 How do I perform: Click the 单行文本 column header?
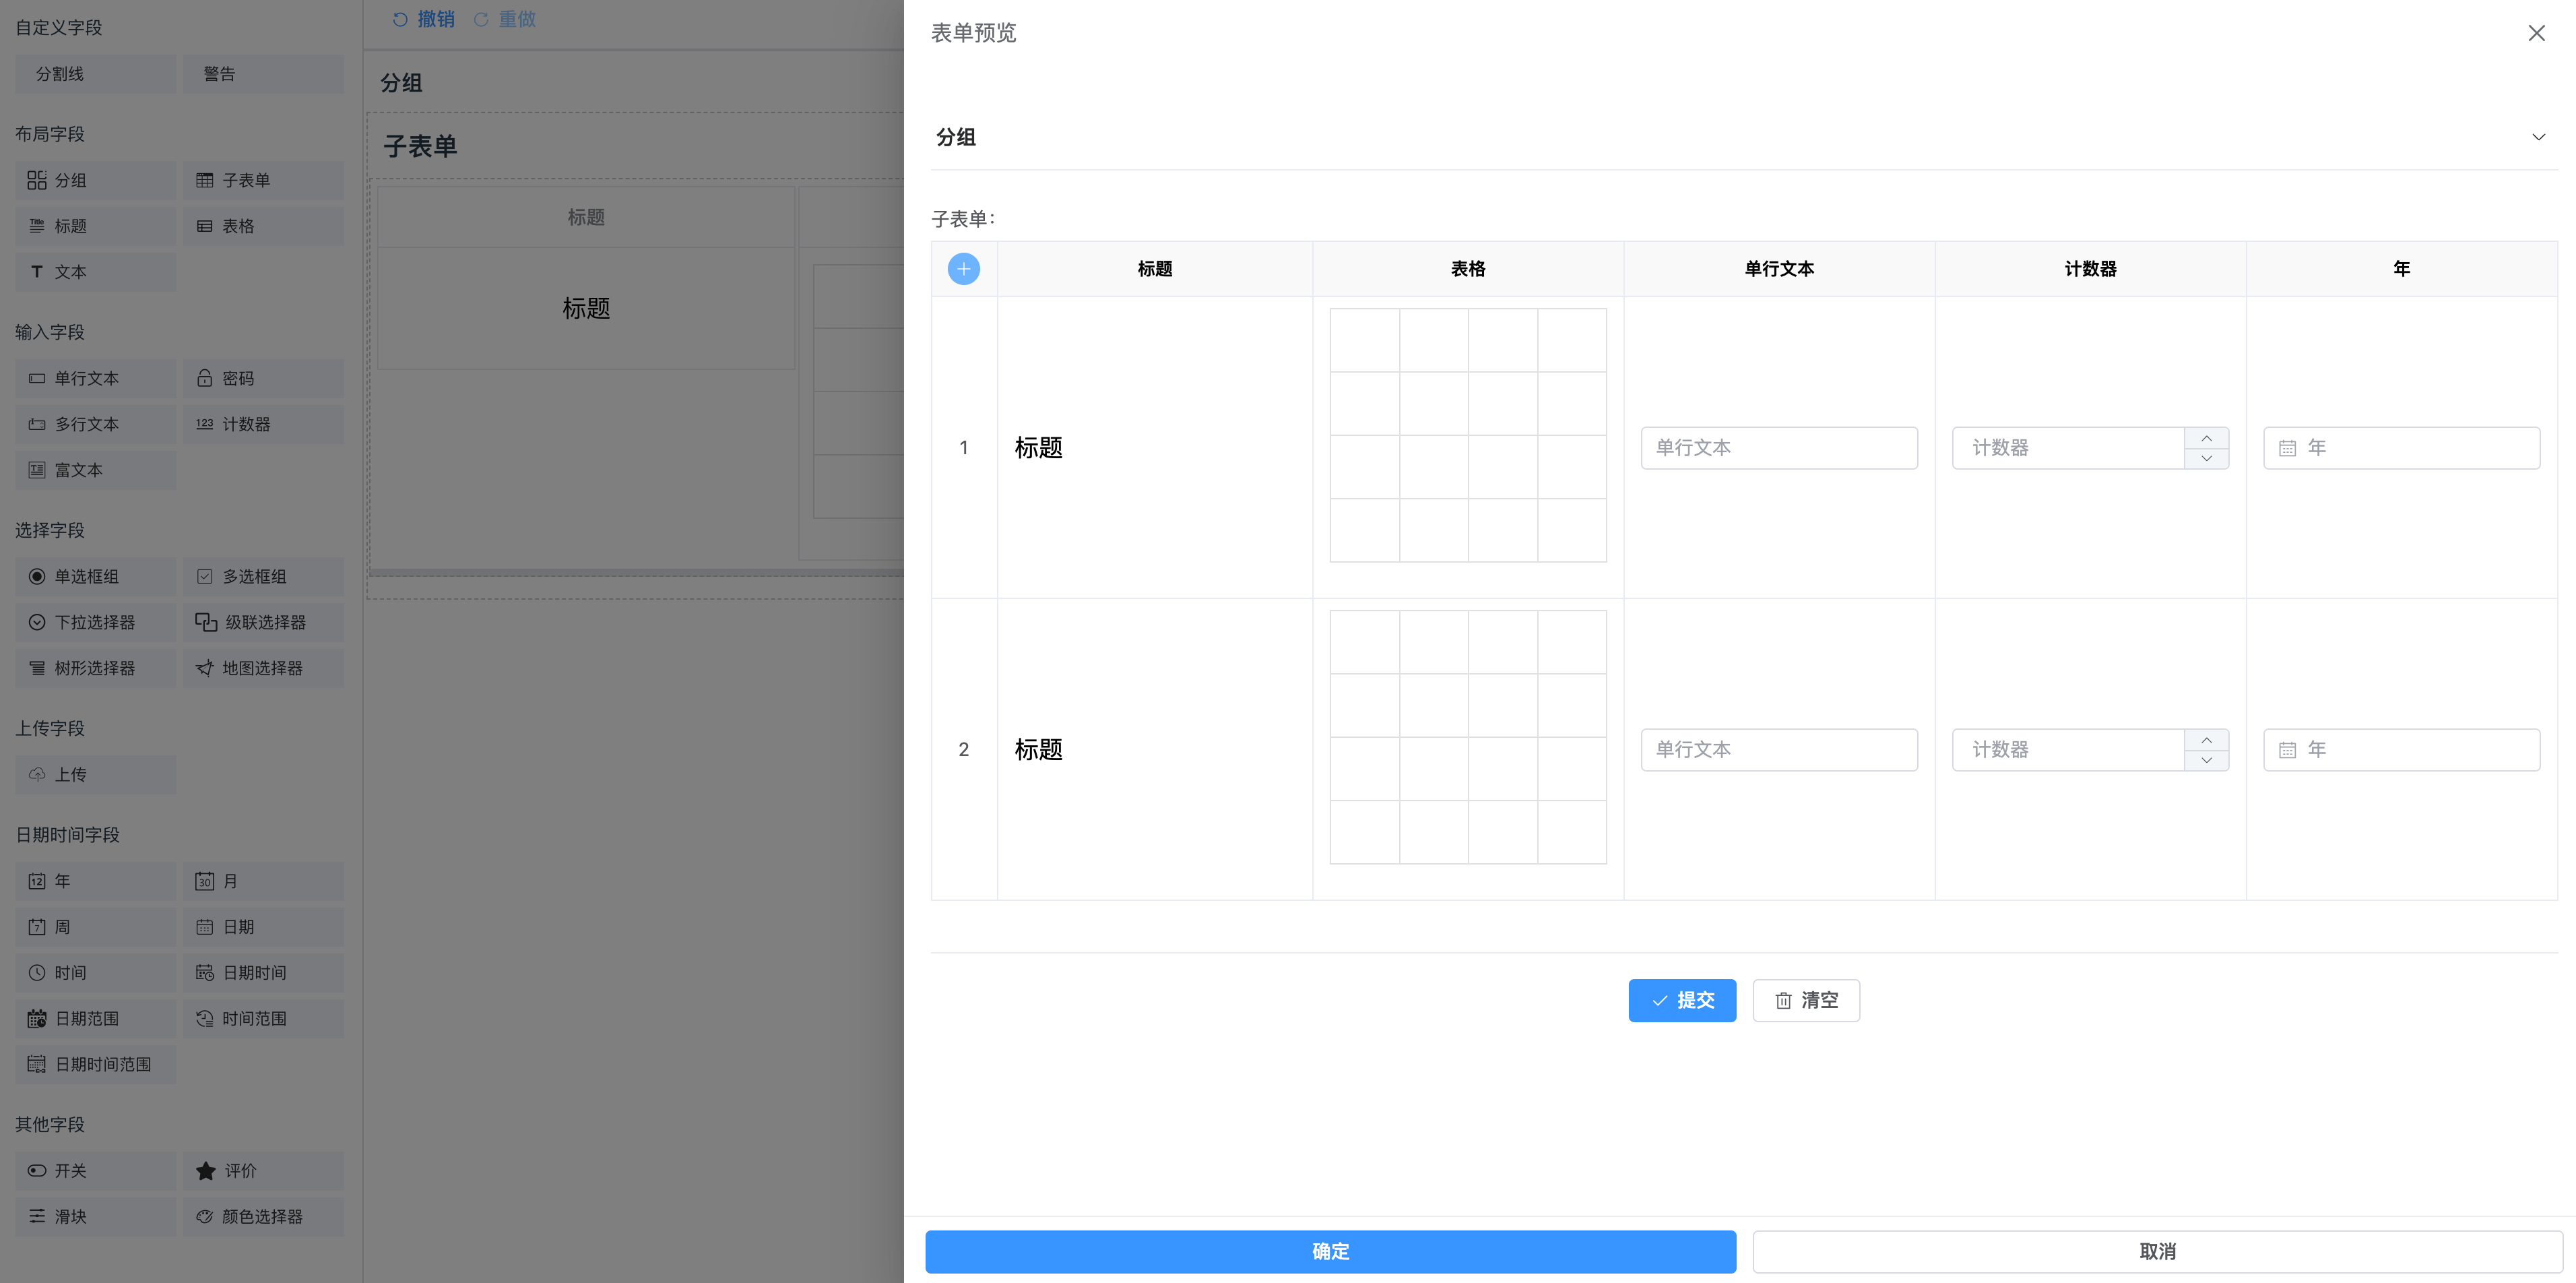tap(1779, 269)
